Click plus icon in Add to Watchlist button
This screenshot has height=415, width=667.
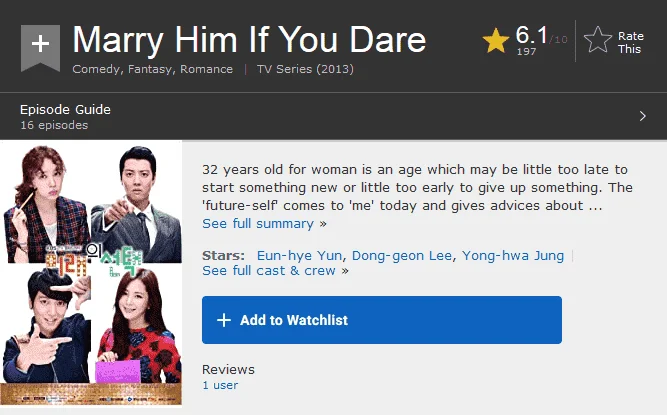224,320
